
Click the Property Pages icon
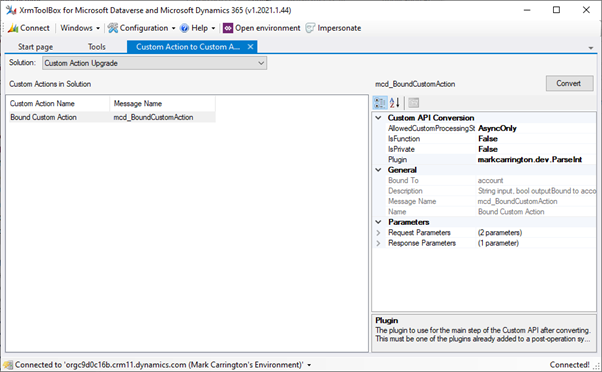413,103
